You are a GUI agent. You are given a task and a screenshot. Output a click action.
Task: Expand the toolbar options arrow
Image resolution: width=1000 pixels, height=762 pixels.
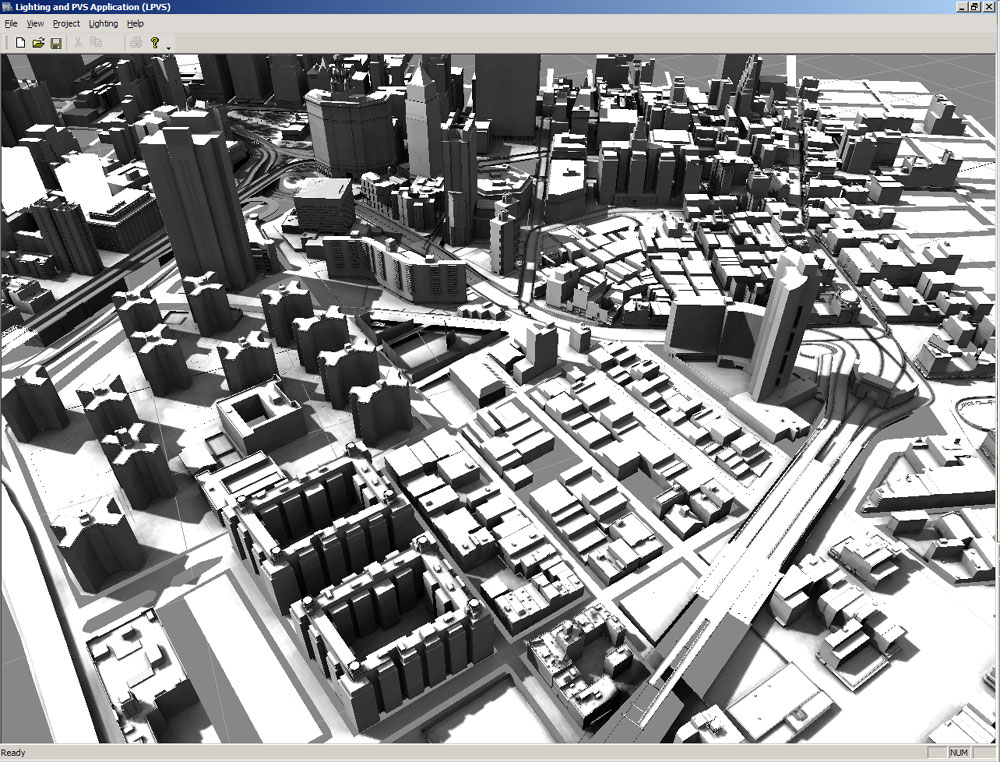168,47
